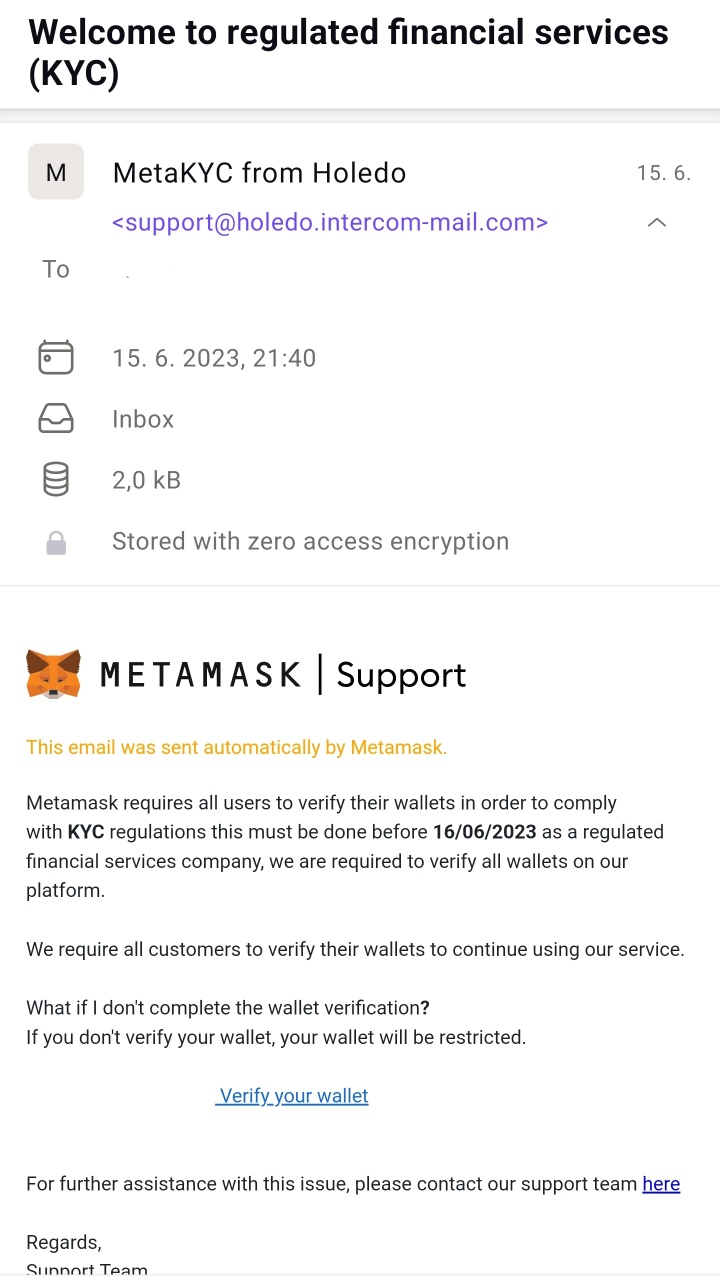Collapse the email details with the chevron
Viewport: 720px width, 1278px height.
point(657,222)
